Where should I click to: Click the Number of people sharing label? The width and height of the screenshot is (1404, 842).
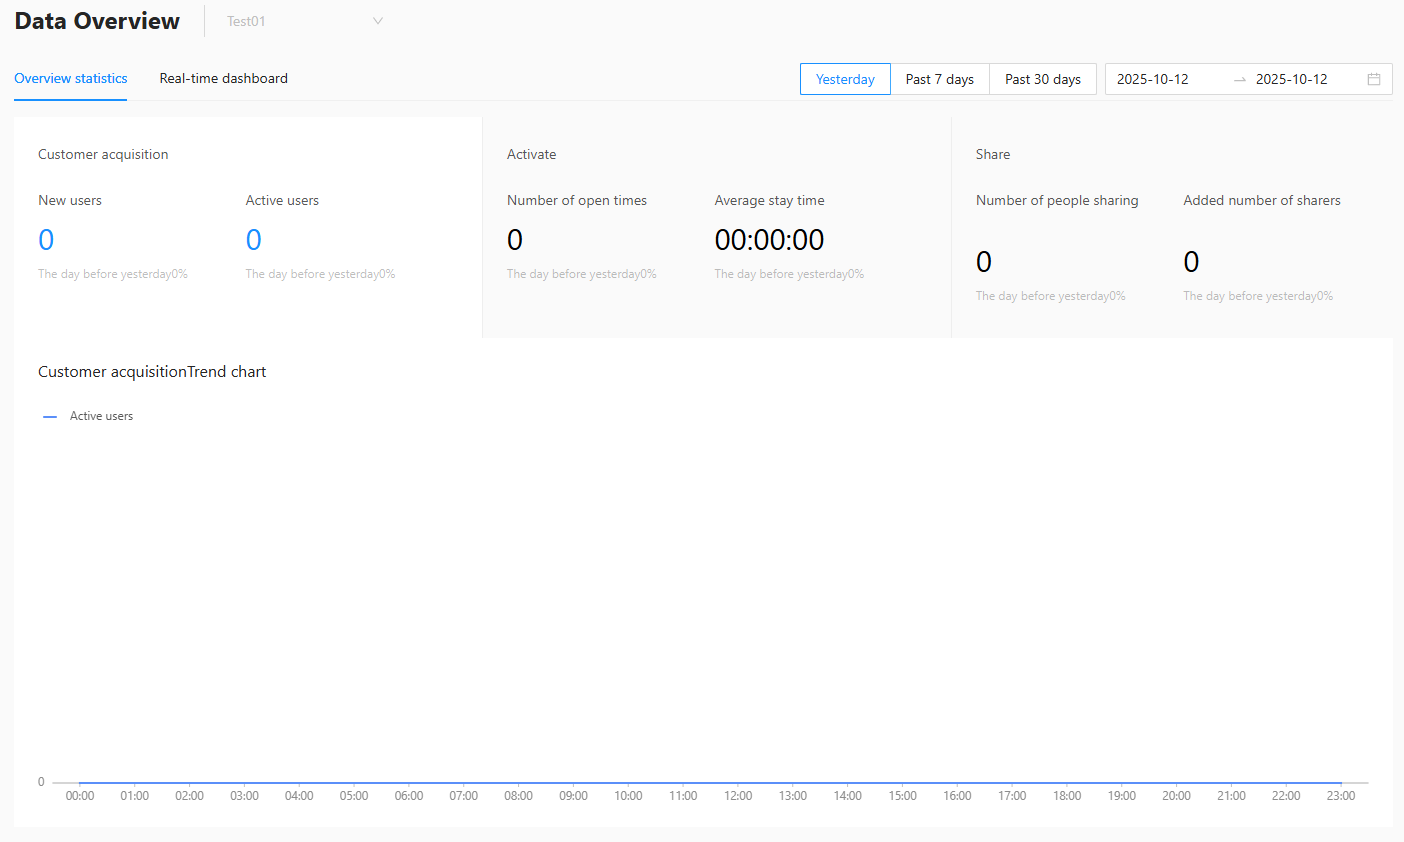coord(1057,200)
